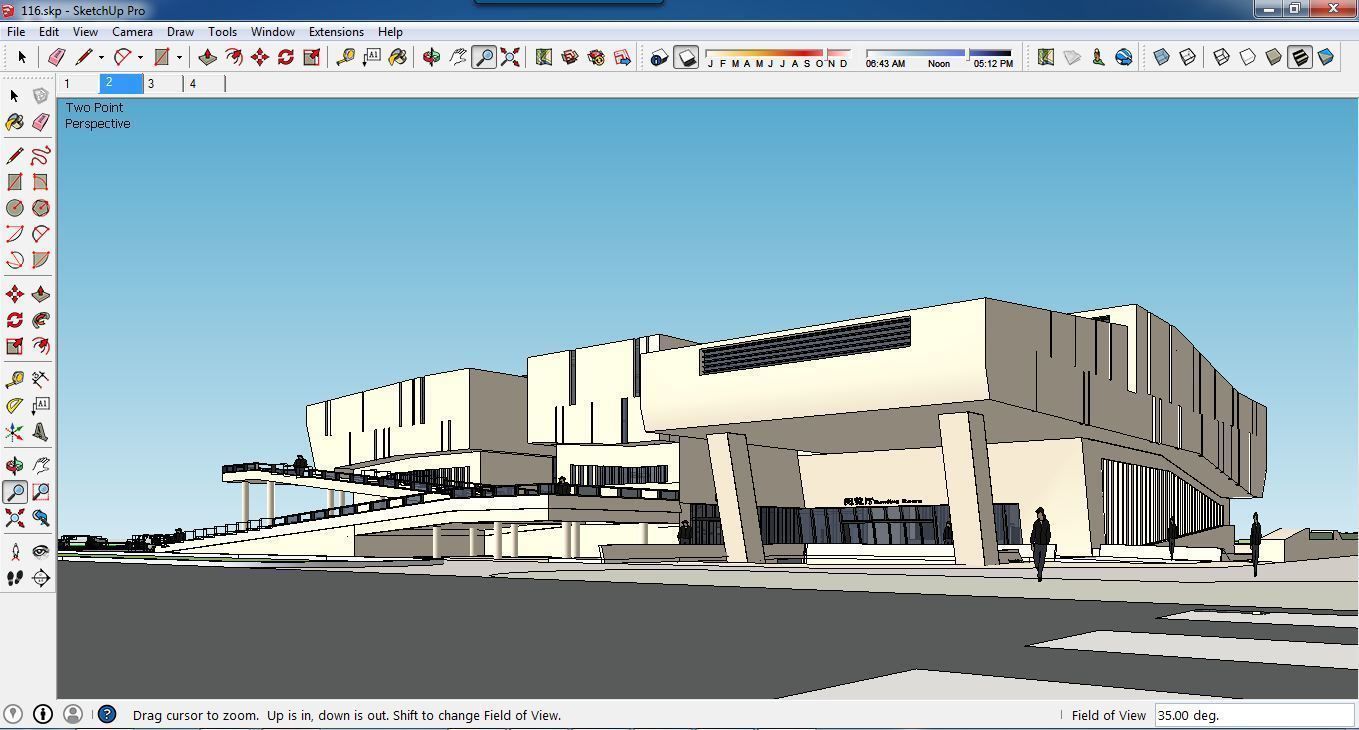Select the Position Camera tool
The image size is (1359, 730).
(14, 552)
